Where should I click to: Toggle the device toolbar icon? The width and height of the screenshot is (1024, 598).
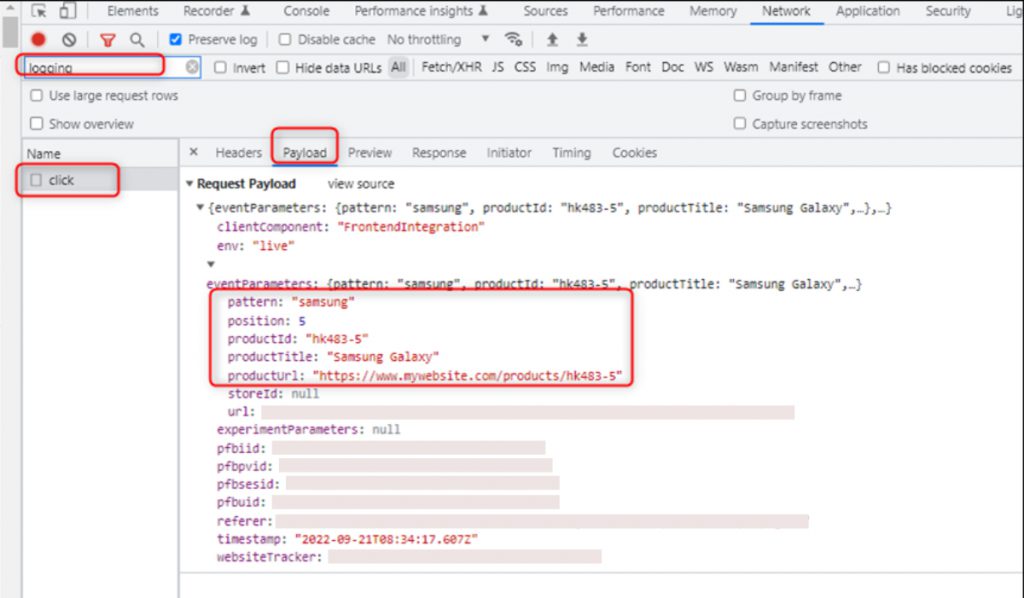point(67,11)
